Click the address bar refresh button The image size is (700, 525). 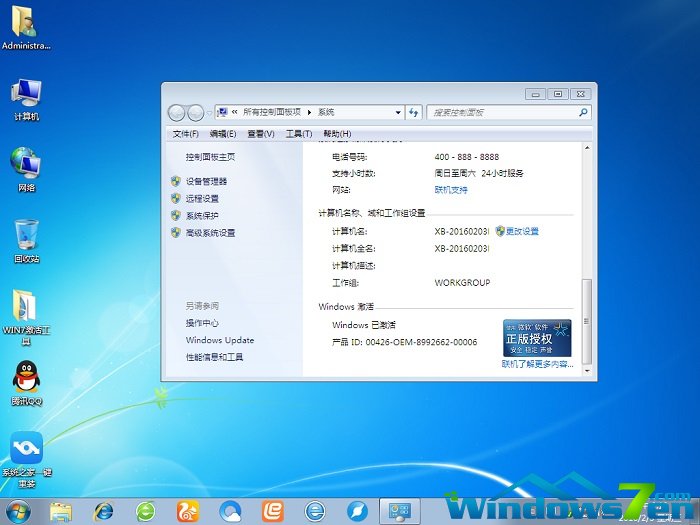click(x=414, y=112)
